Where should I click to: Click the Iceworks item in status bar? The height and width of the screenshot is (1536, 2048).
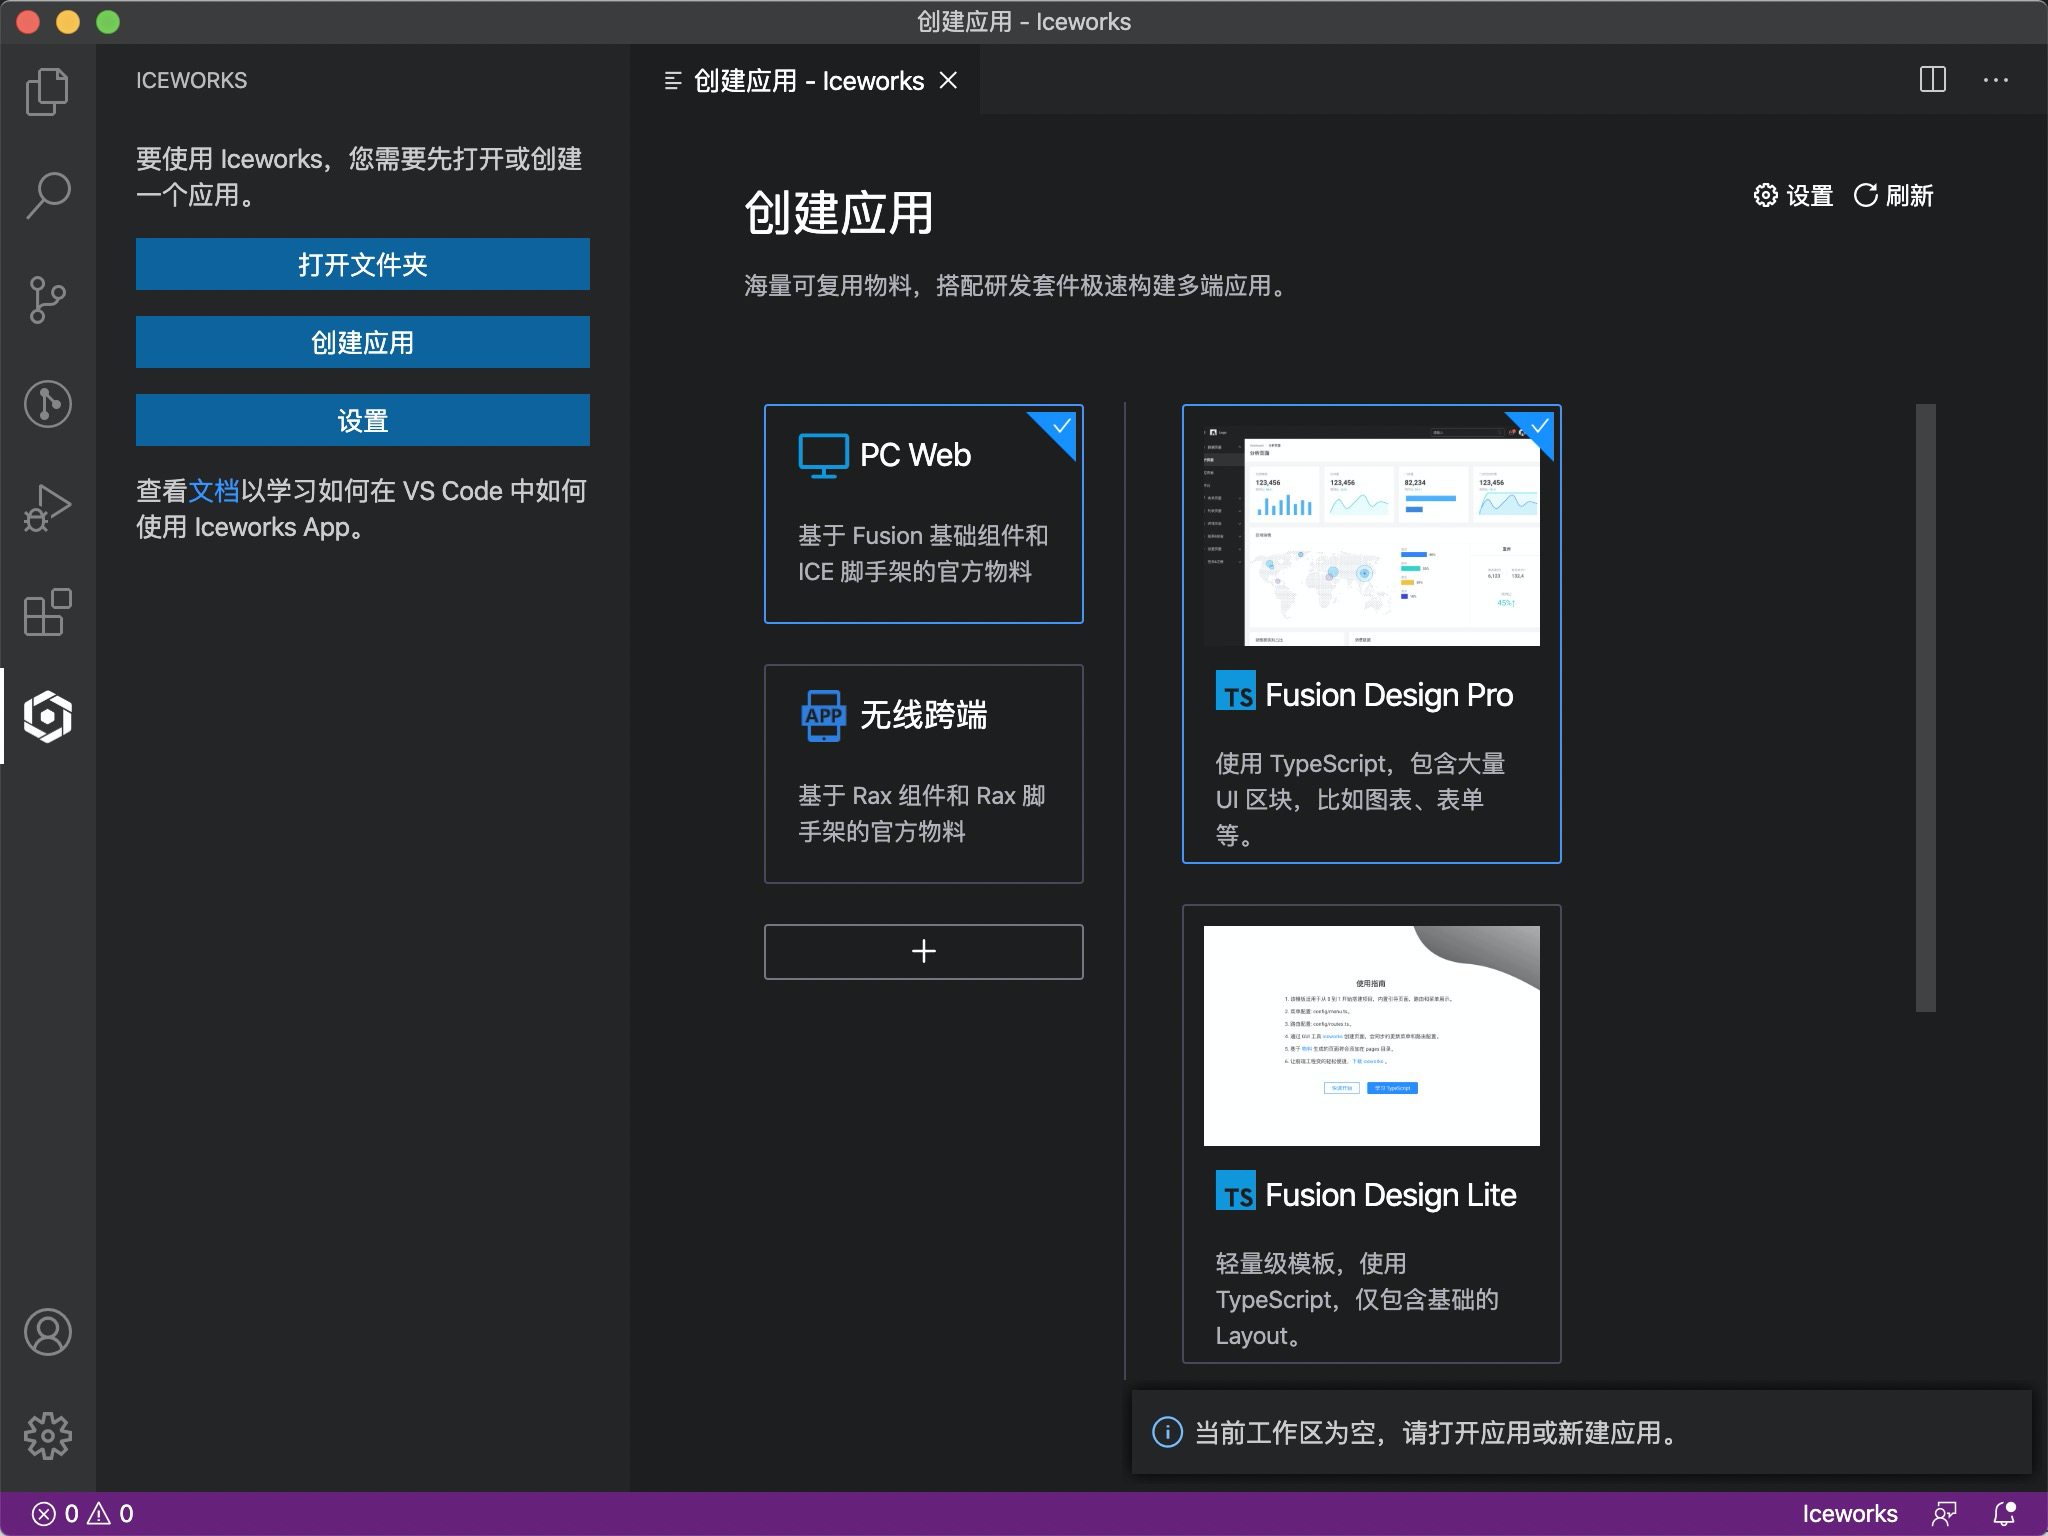(1849, 1513)
